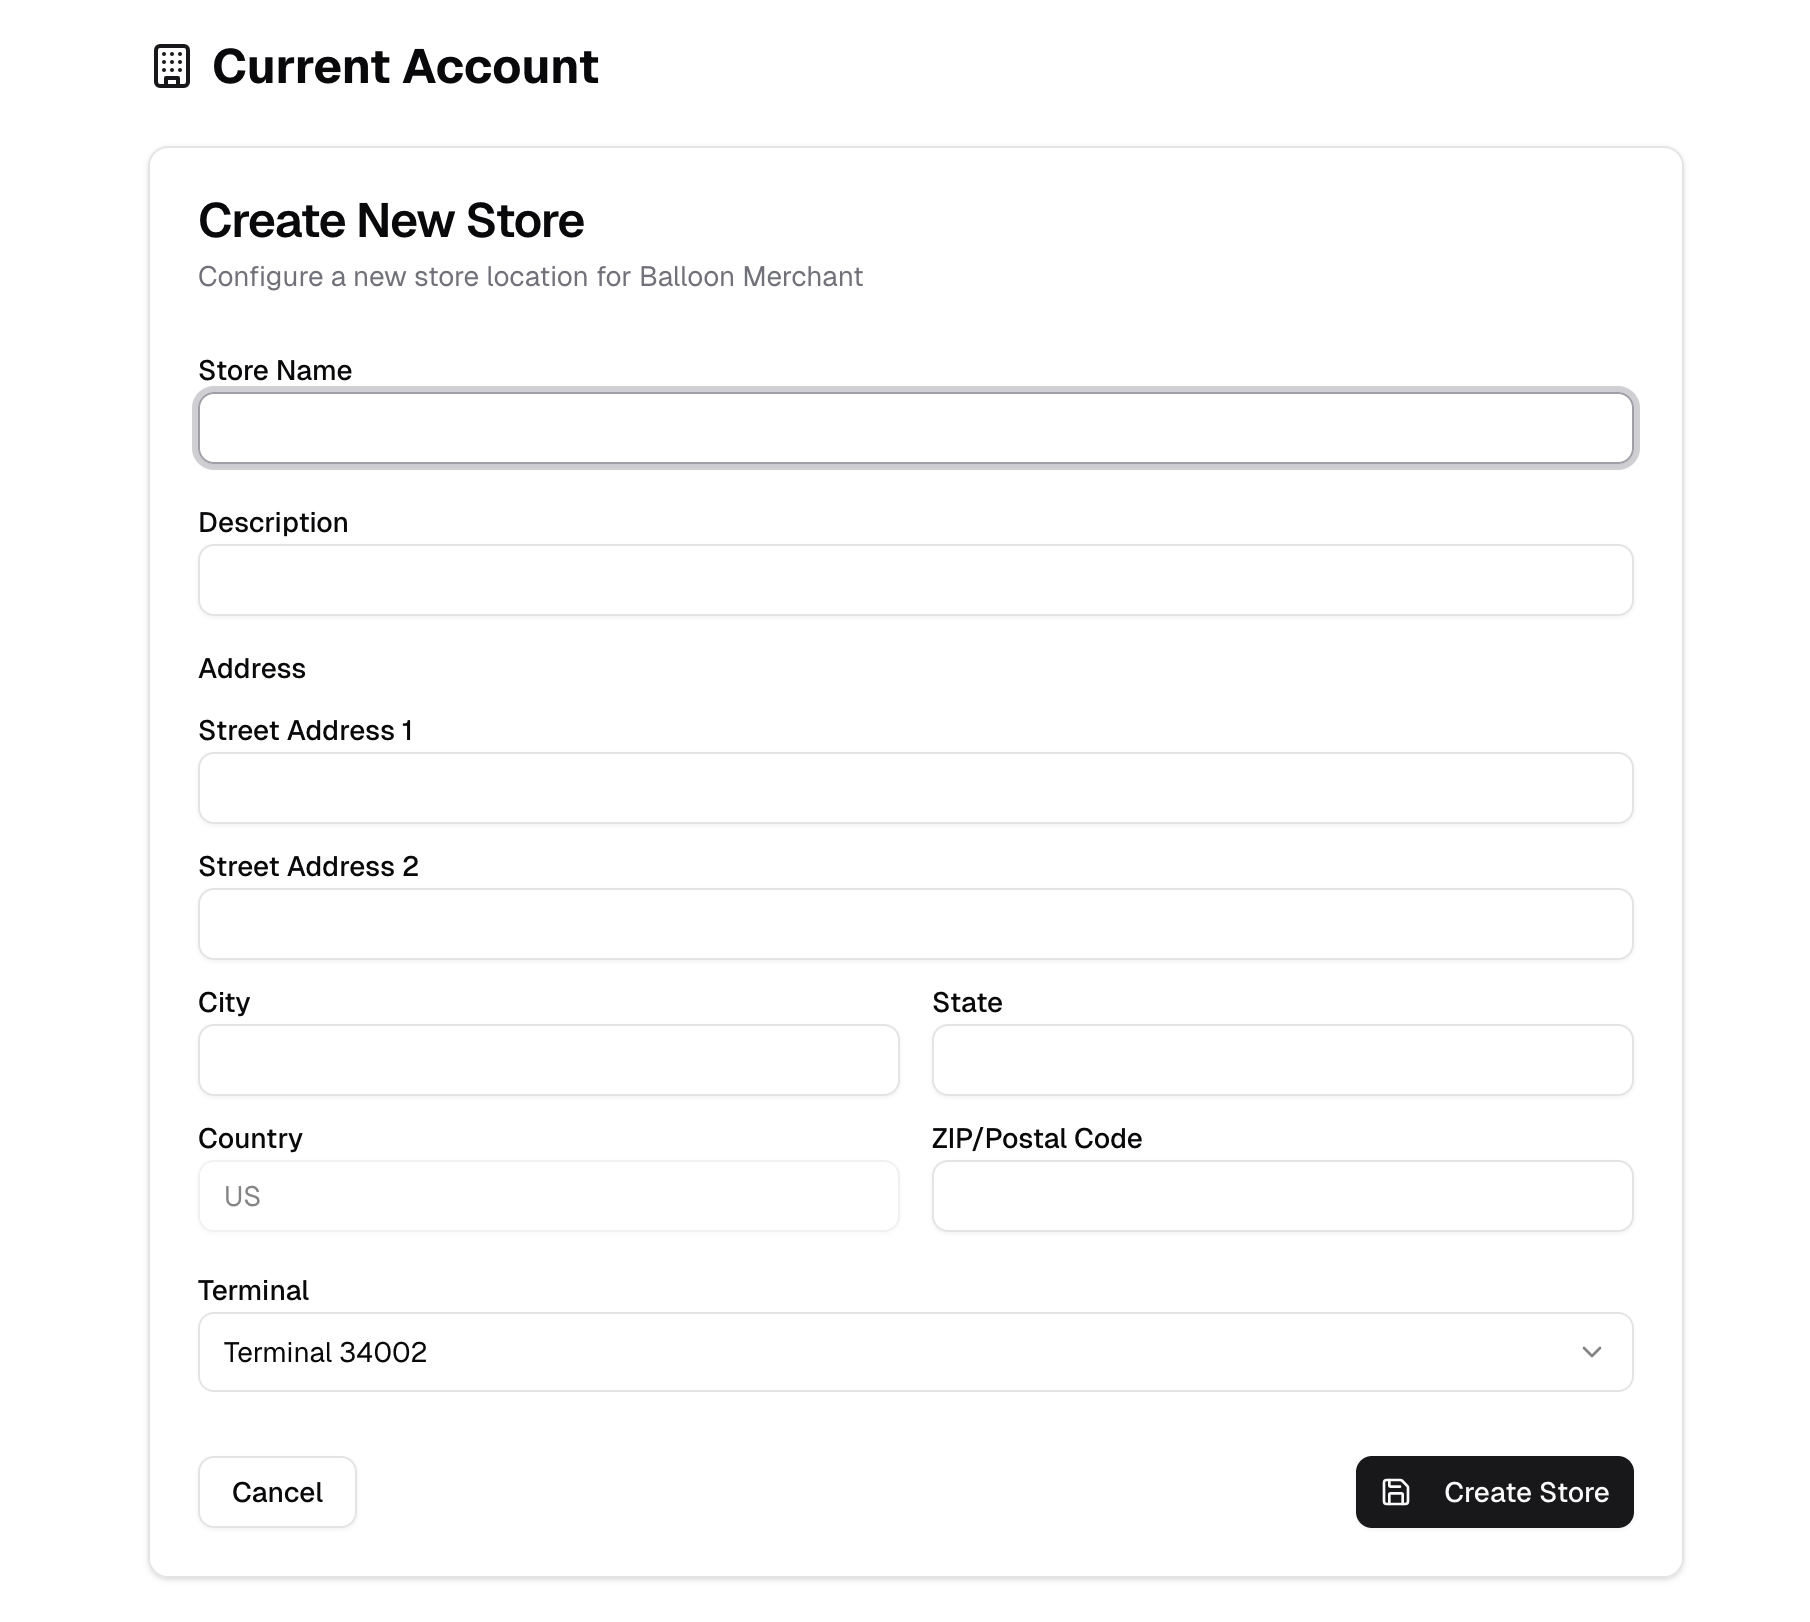Submit the form with Create Store
The height and width of the screenshot is (1622, 1810).
coord(1494,1492)
